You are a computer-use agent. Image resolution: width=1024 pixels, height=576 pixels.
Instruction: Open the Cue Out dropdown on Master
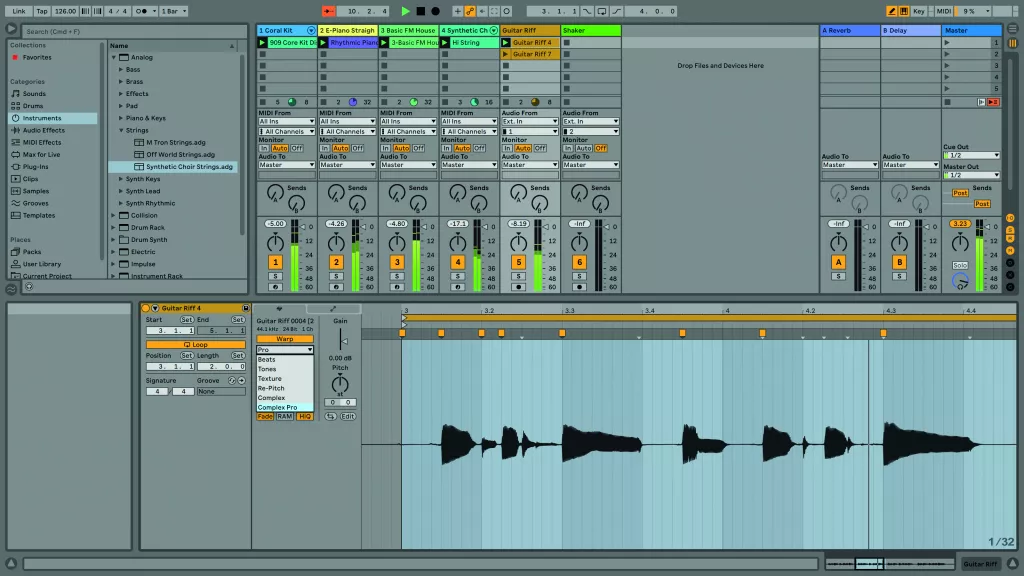click(970, 156)
